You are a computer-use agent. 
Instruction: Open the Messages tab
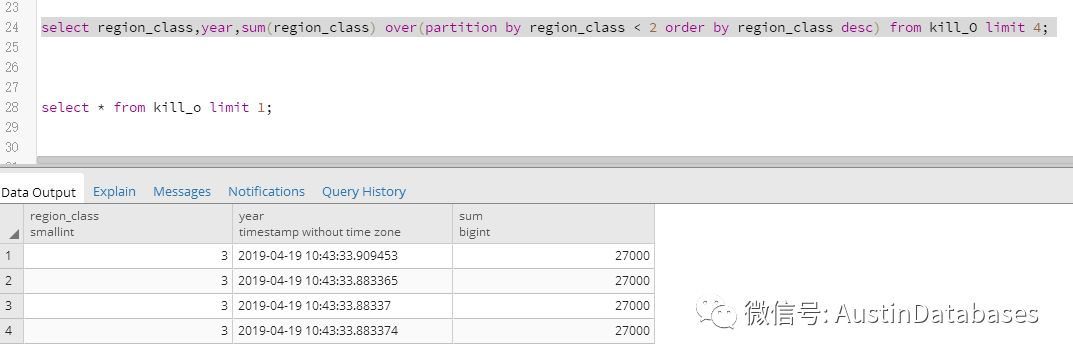[x=182, y=192]
